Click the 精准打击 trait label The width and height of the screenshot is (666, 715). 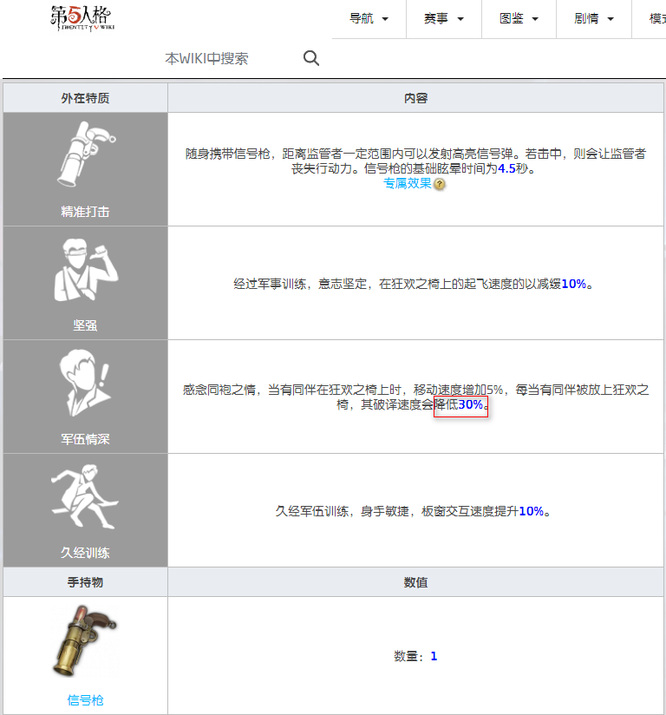85,212
